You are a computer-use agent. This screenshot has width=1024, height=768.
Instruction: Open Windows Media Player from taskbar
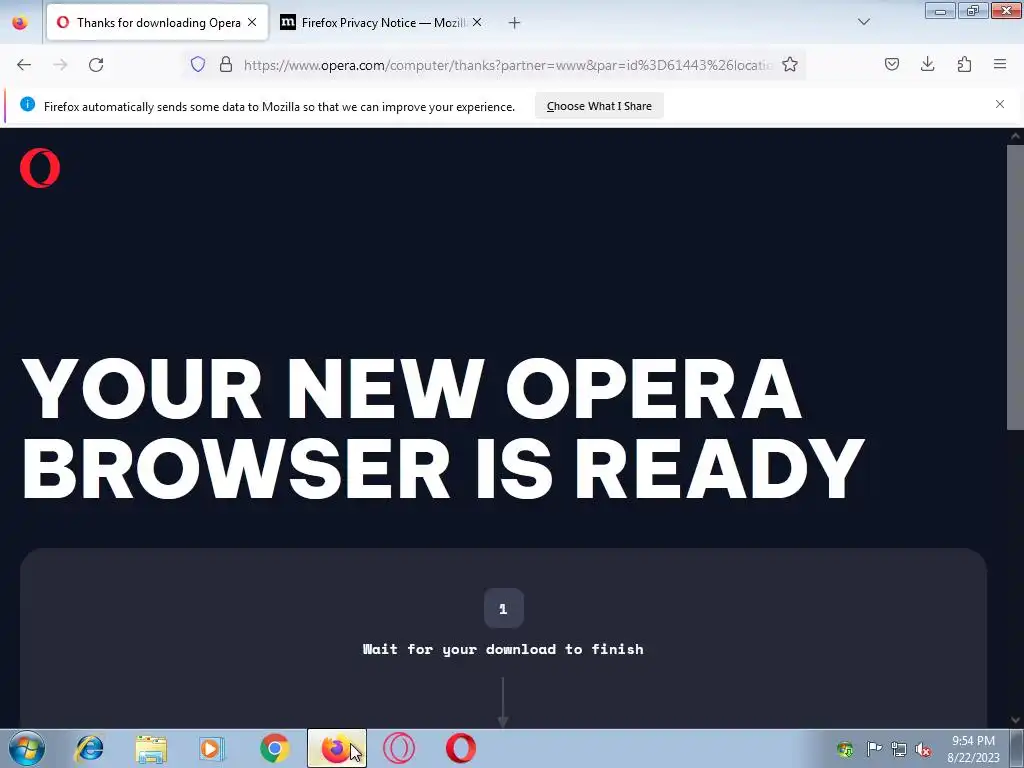212,748
